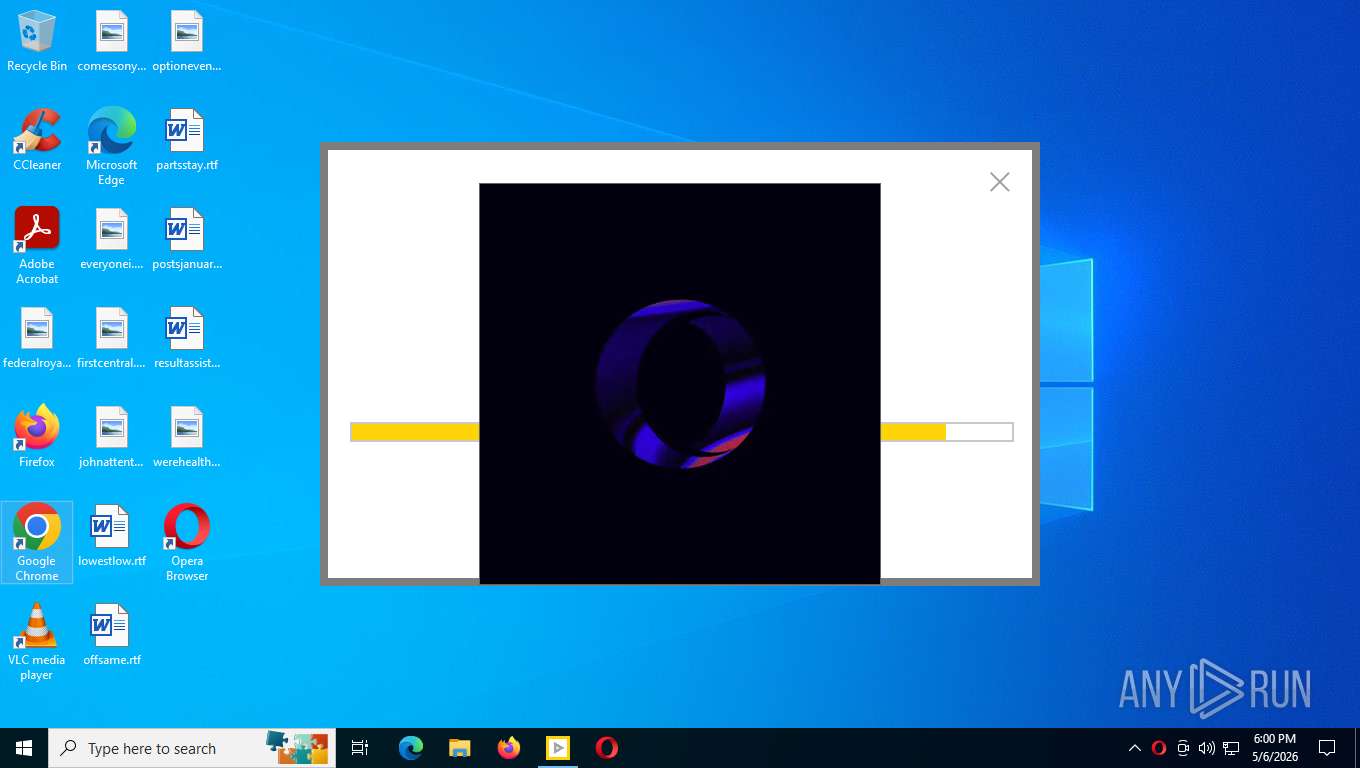Screen dimensions: 1360x768
Task: Open Firefox from the taskbar
Action: pyautogui.click(x=509, y=748)
